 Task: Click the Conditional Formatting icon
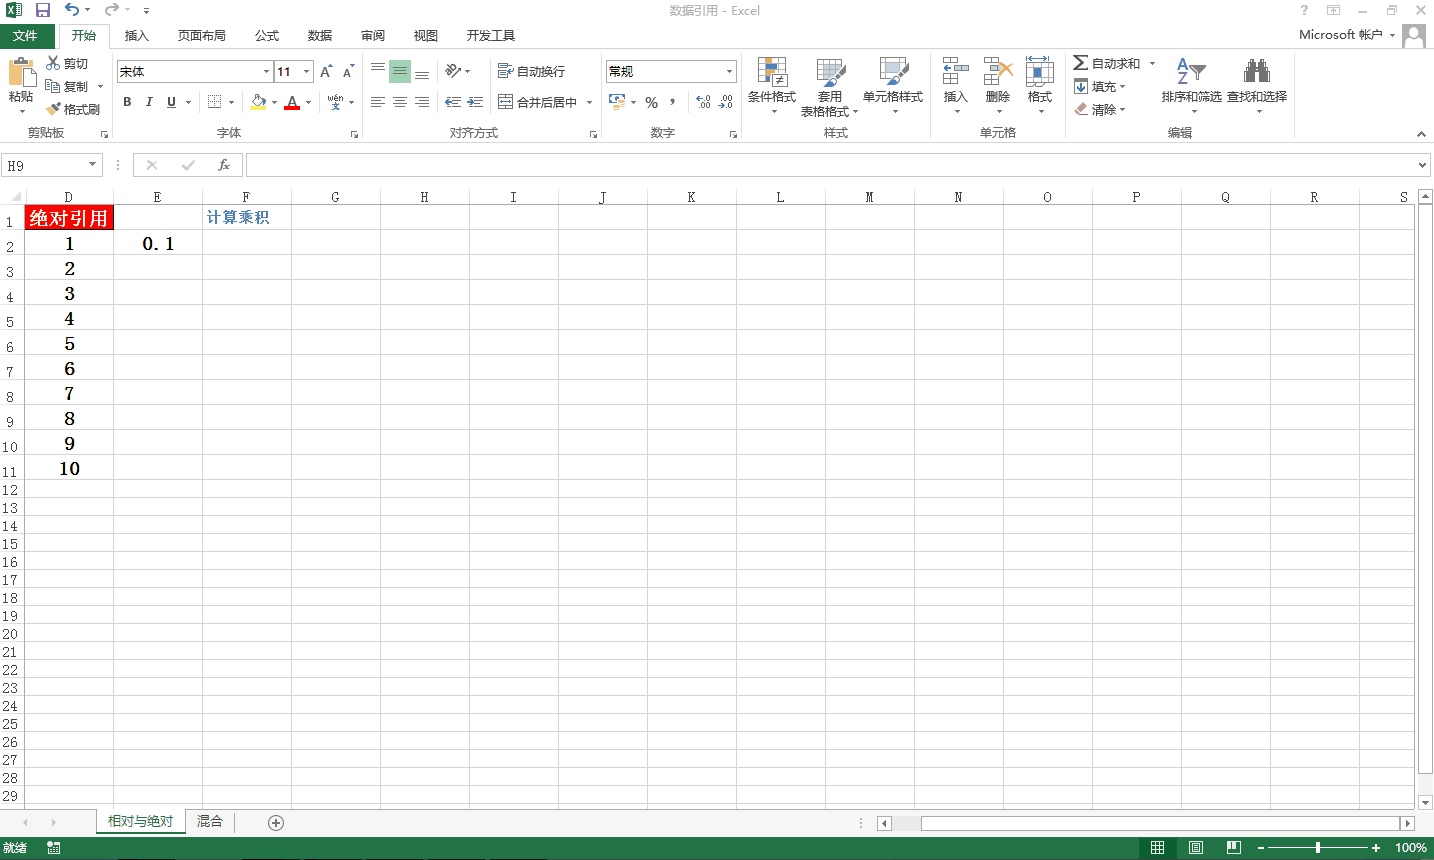click(771, 73)
